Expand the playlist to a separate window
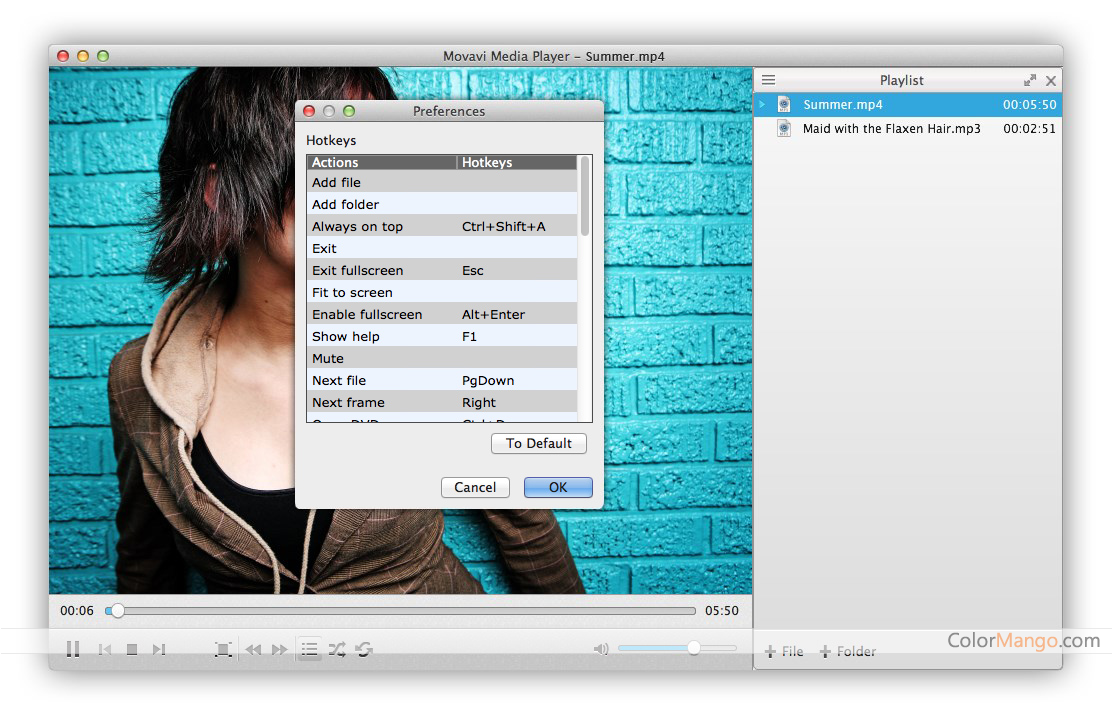 coord(1030,80)
